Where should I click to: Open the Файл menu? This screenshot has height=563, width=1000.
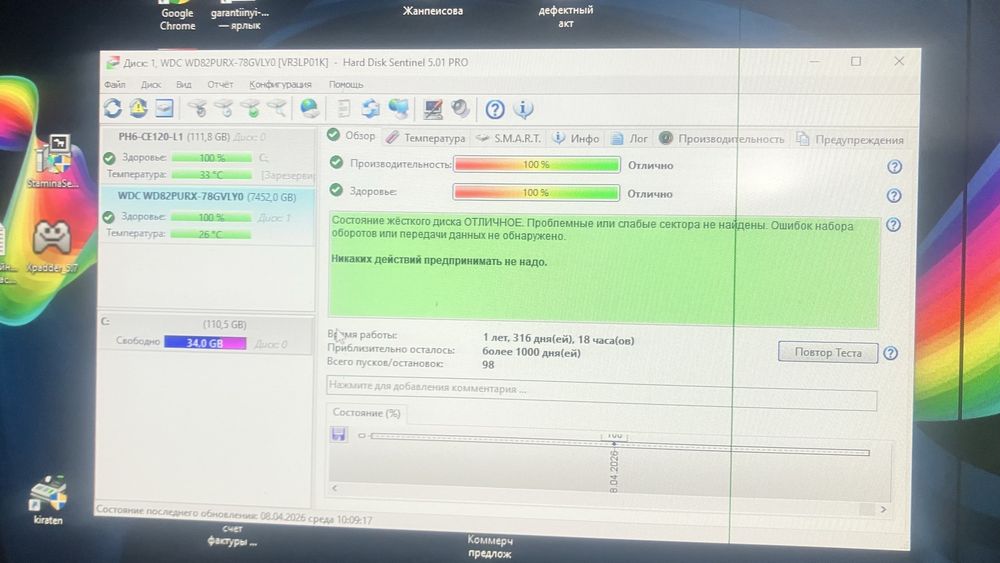[x=115, y=84]
